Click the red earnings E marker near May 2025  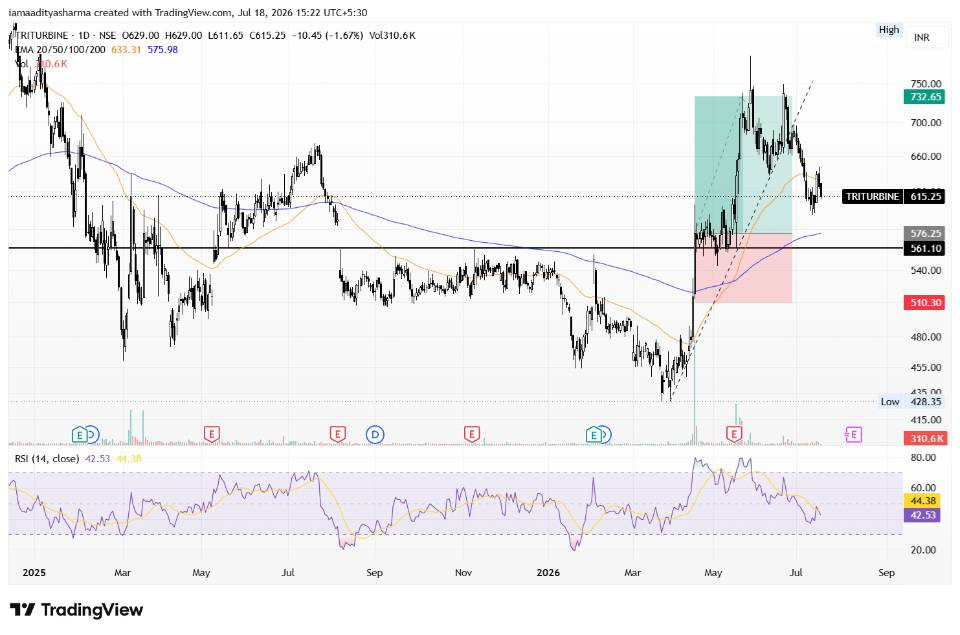click(x=211, y=435)
